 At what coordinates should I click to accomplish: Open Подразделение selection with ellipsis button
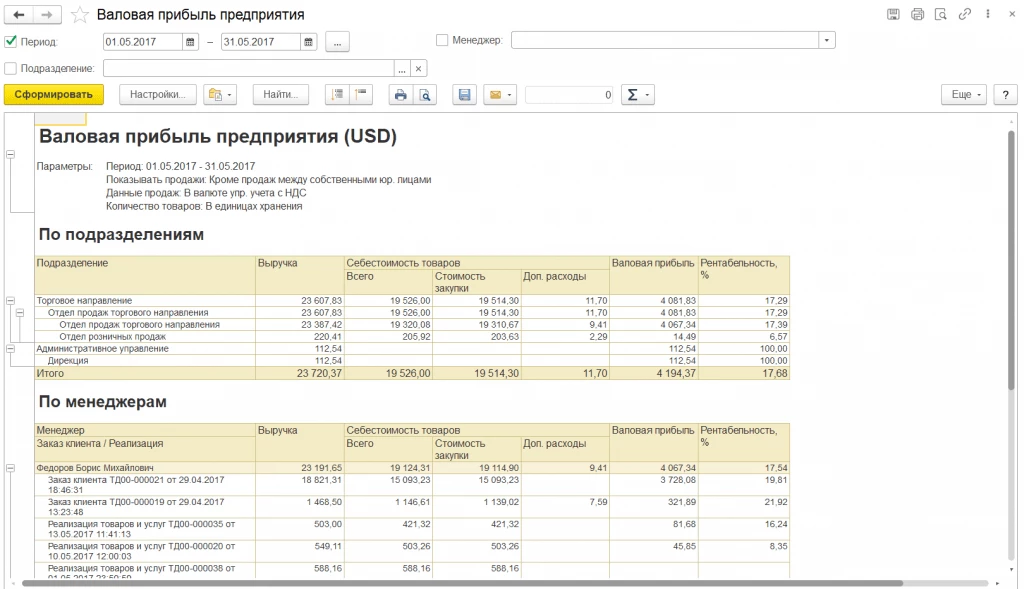402,69
